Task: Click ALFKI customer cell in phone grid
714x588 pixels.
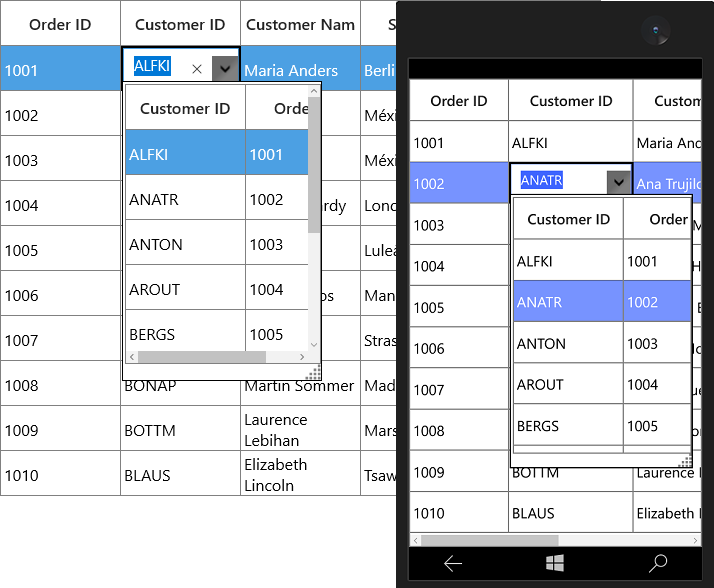Action: [x=571, y=142]
